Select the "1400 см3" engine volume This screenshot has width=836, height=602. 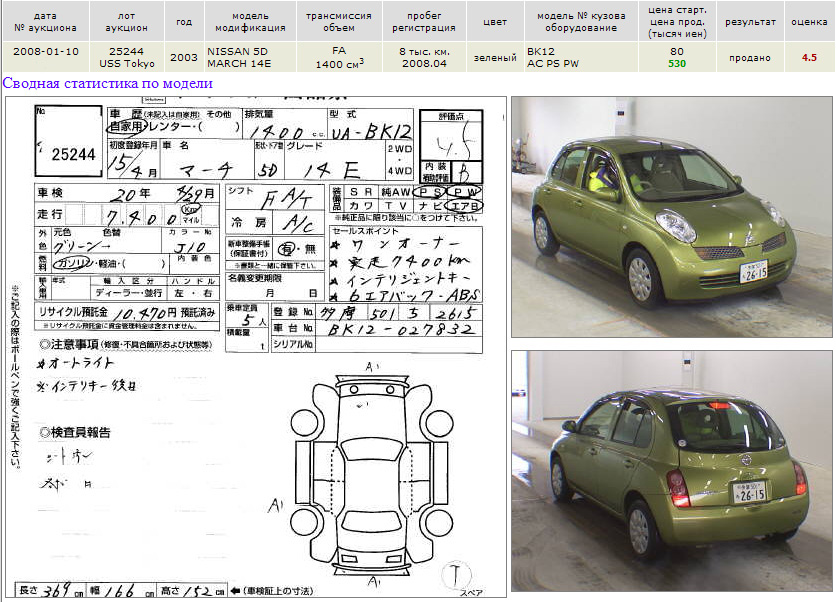coord(340,63)
